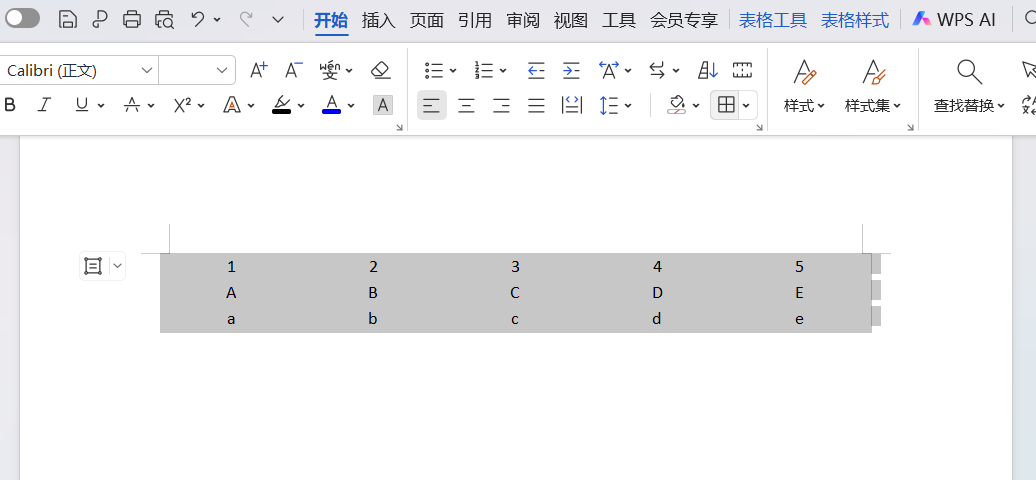1036x480 pixels.
Task: Pick the black highlight color pen
Action: 282,104
